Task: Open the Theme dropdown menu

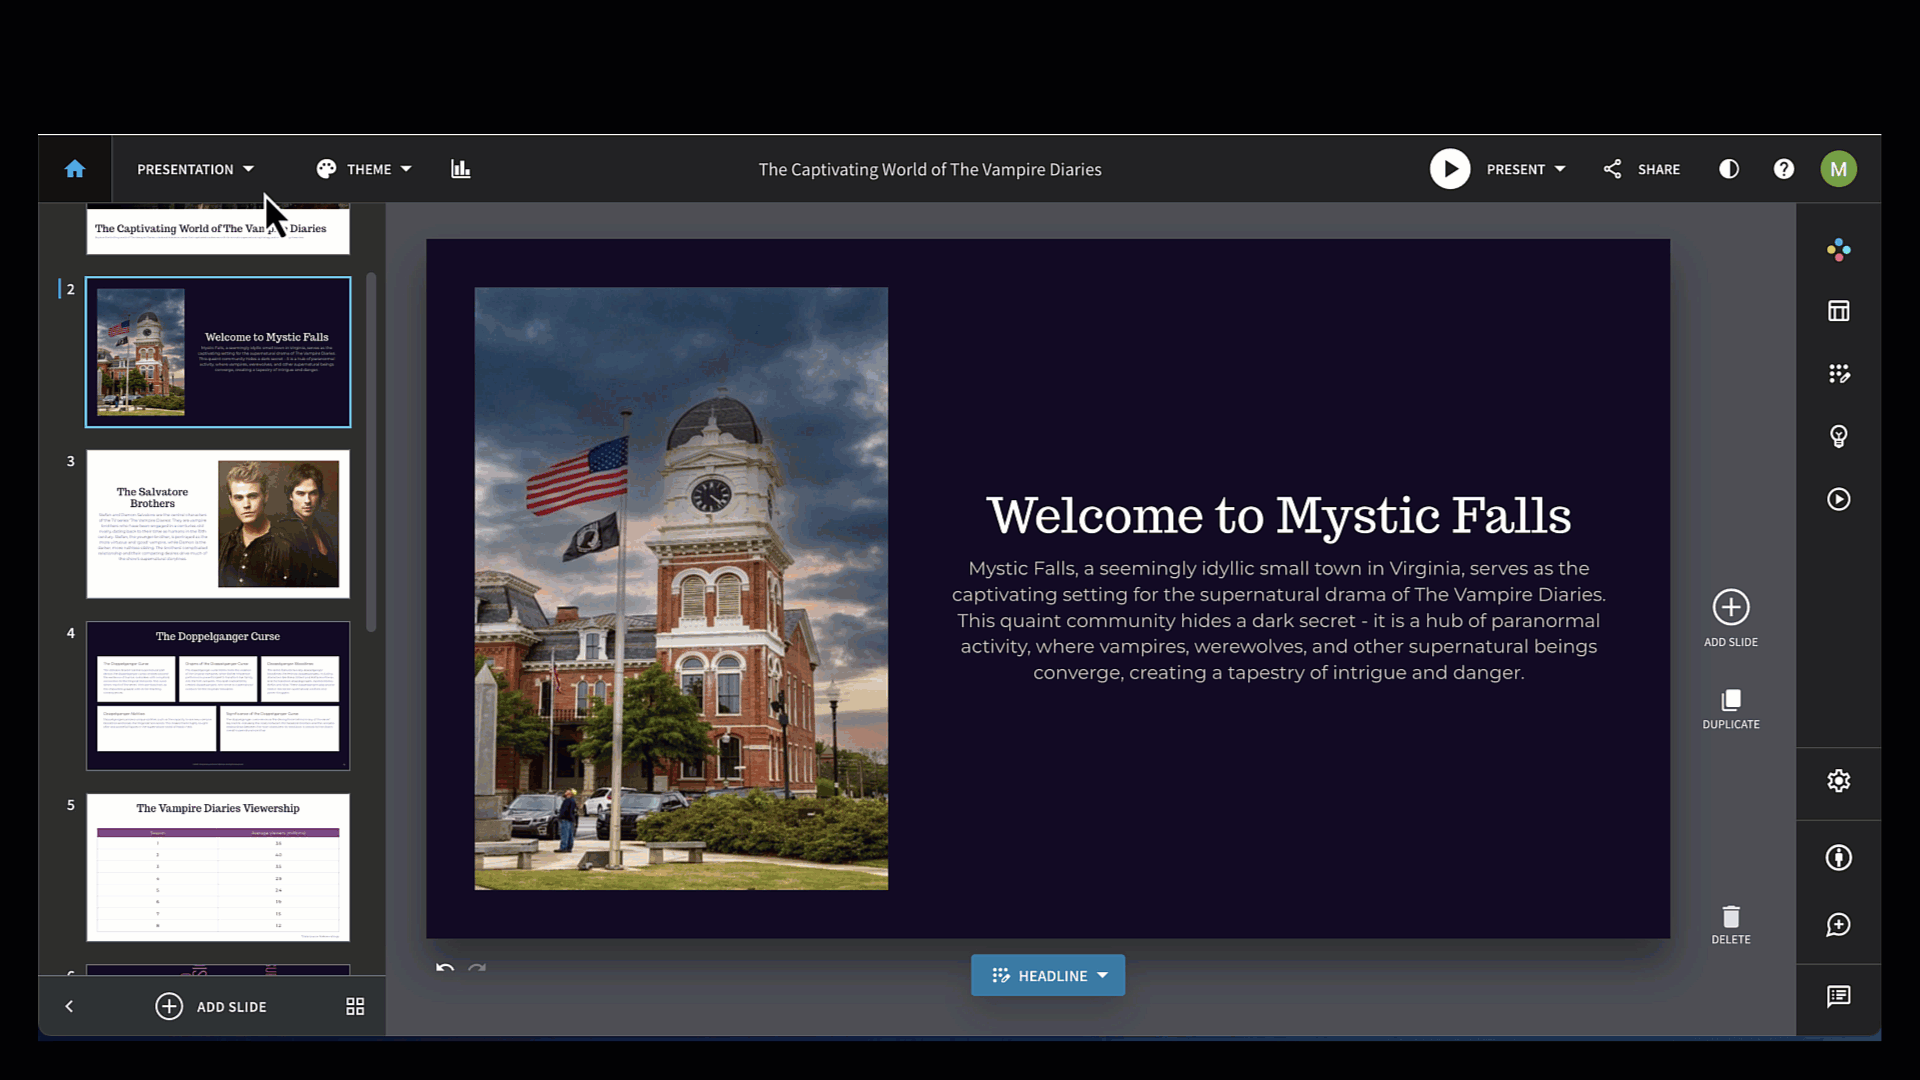Action: point(364,169)
